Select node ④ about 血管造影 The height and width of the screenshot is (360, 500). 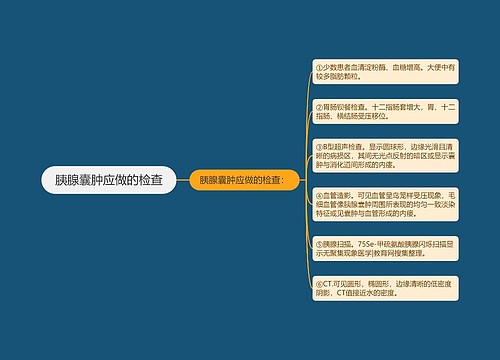pos(385,204)
